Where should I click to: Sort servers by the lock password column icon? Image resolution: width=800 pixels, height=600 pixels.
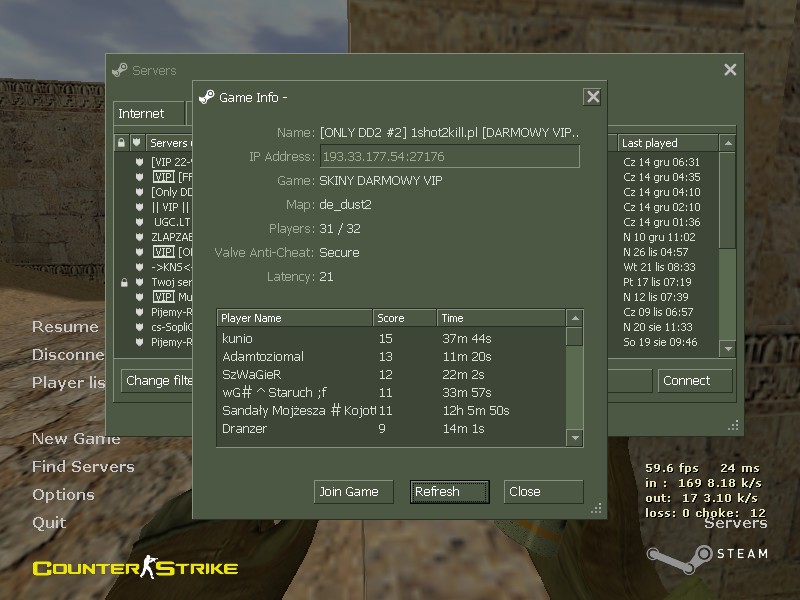coord(121,143)
